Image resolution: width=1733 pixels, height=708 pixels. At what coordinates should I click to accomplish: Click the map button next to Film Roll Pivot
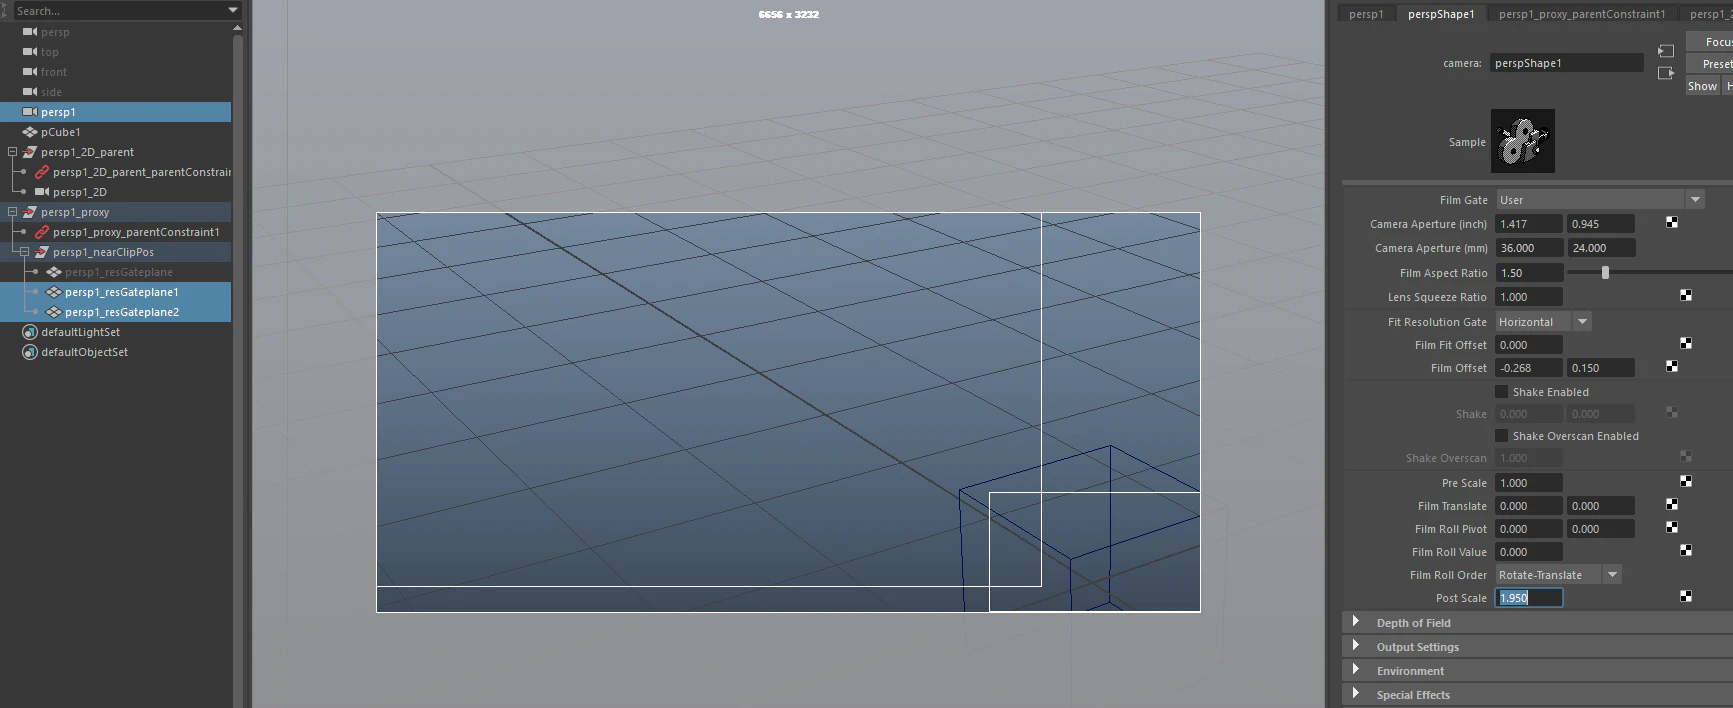pos(1672,527)
